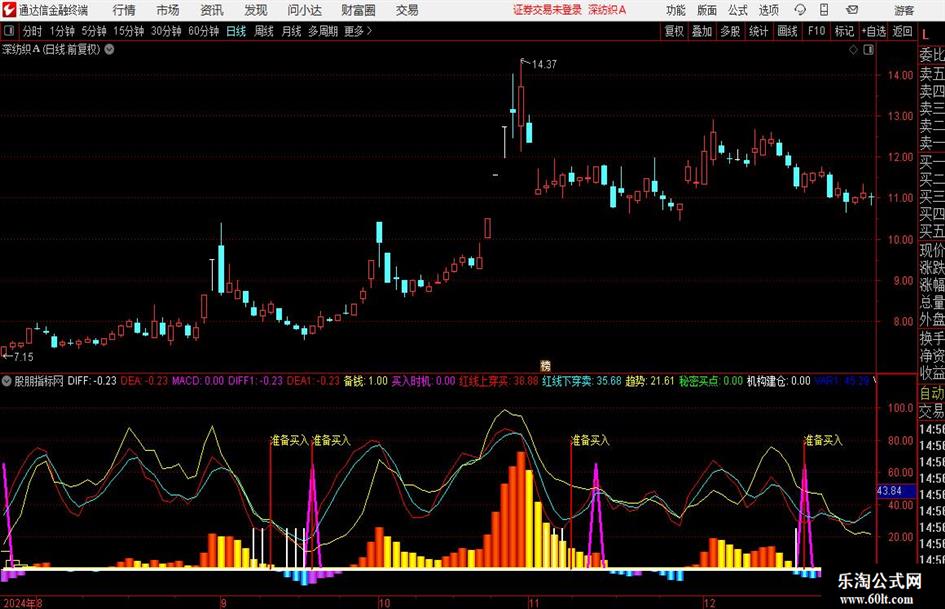Click the 标记 toolbar button
This screenshot has height=609, width=945.
click(x=844, y=31)
